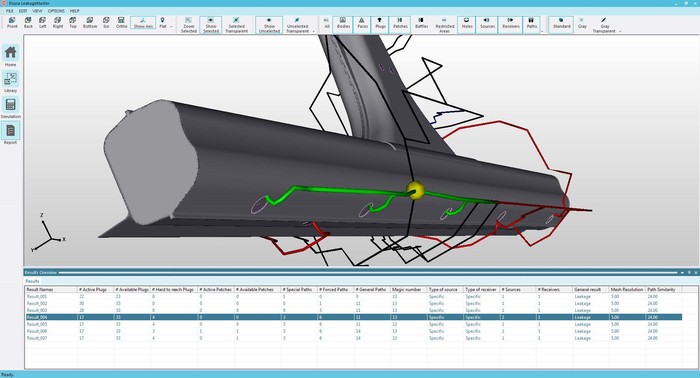Launch the Simulation calculator icon

click(10, 107)
